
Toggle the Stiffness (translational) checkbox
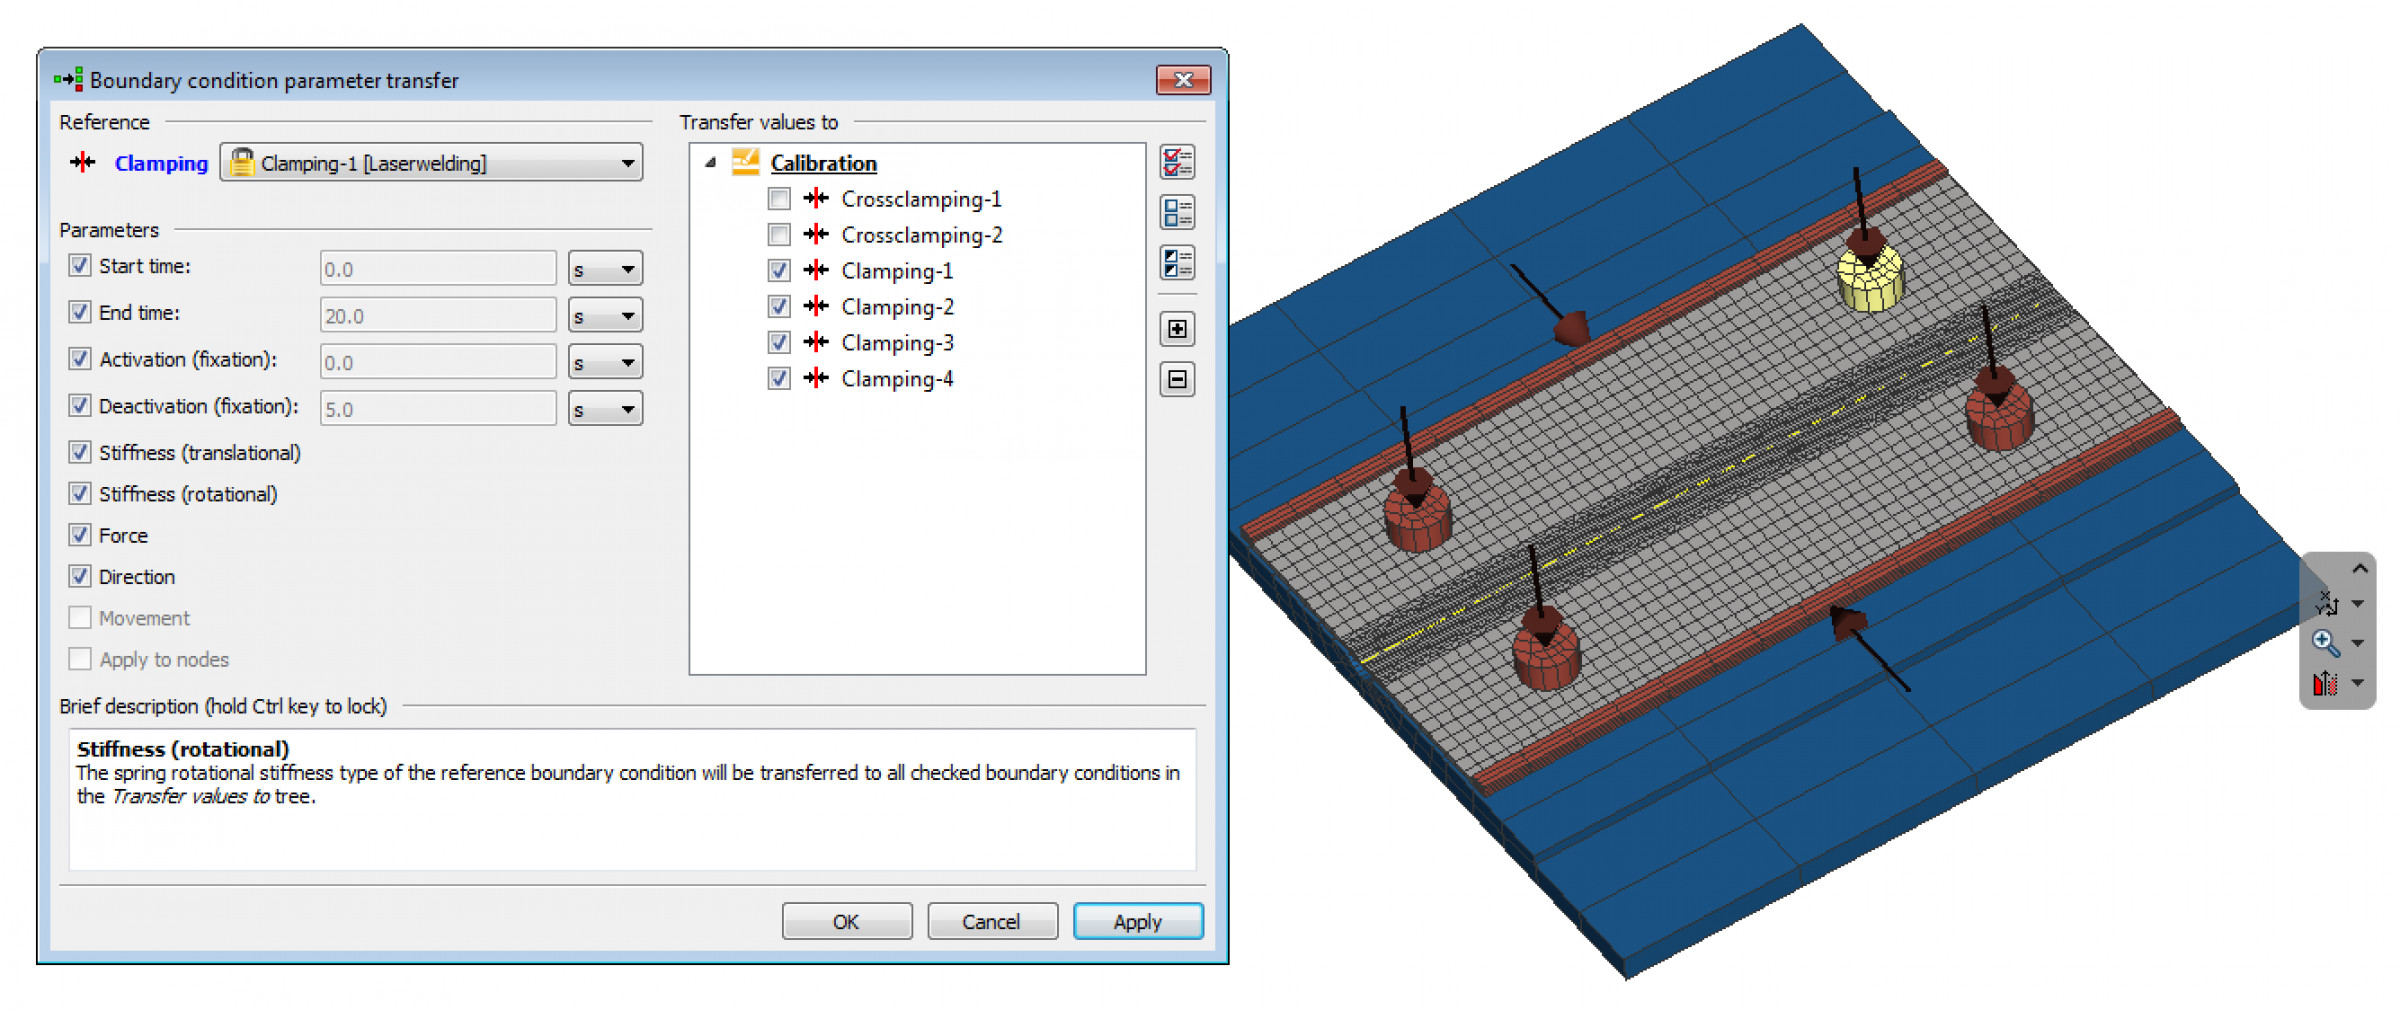(80, 453)
